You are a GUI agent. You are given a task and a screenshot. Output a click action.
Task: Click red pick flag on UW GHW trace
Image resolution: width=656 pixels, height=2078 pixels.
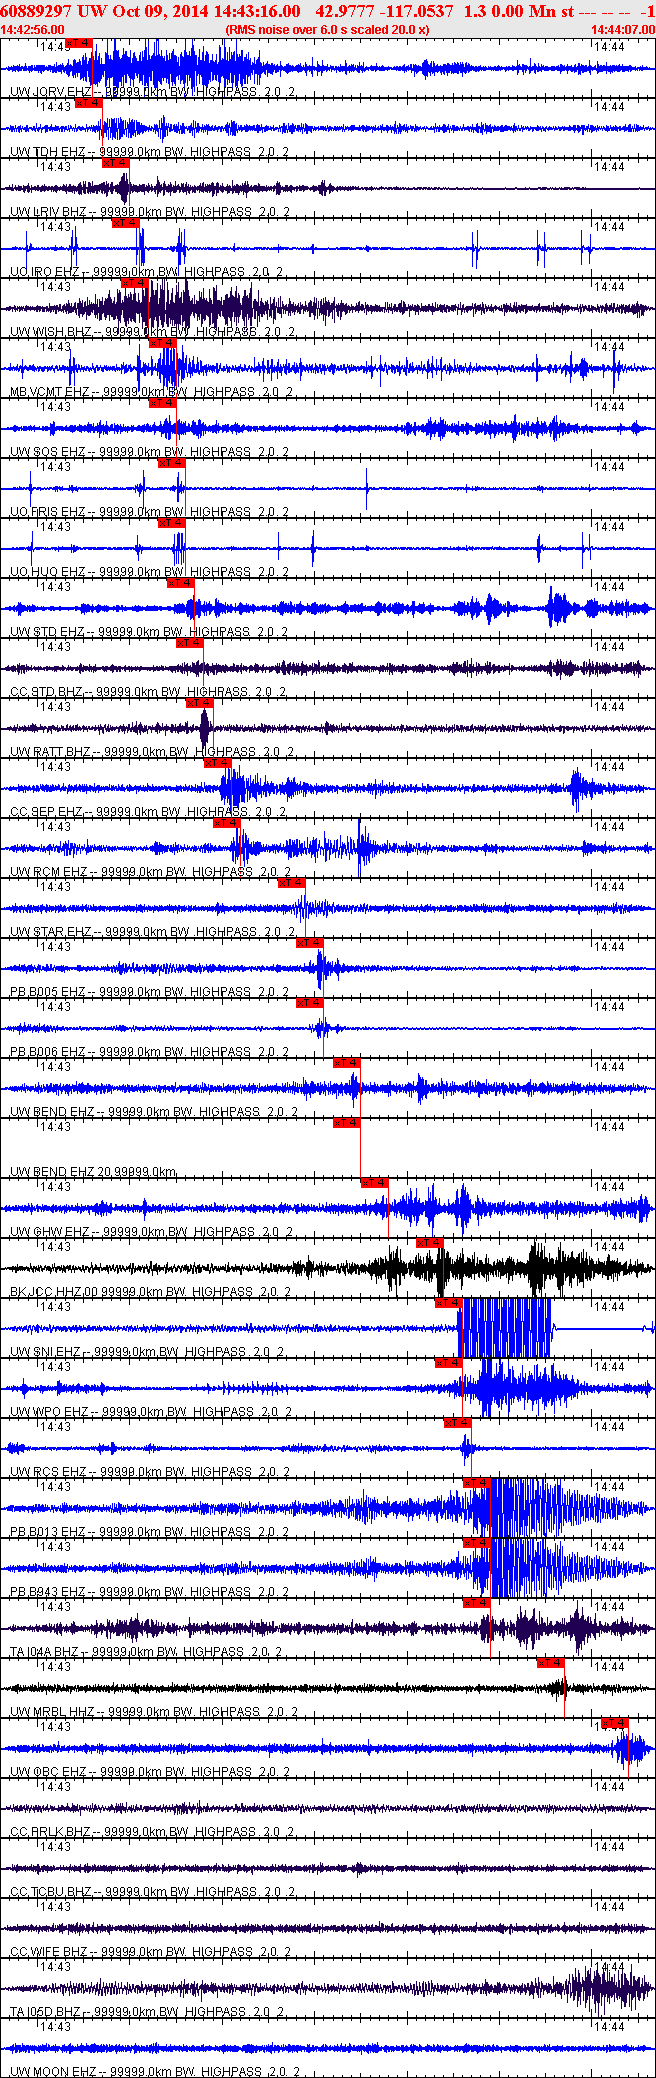click(x=374, y=1183)
